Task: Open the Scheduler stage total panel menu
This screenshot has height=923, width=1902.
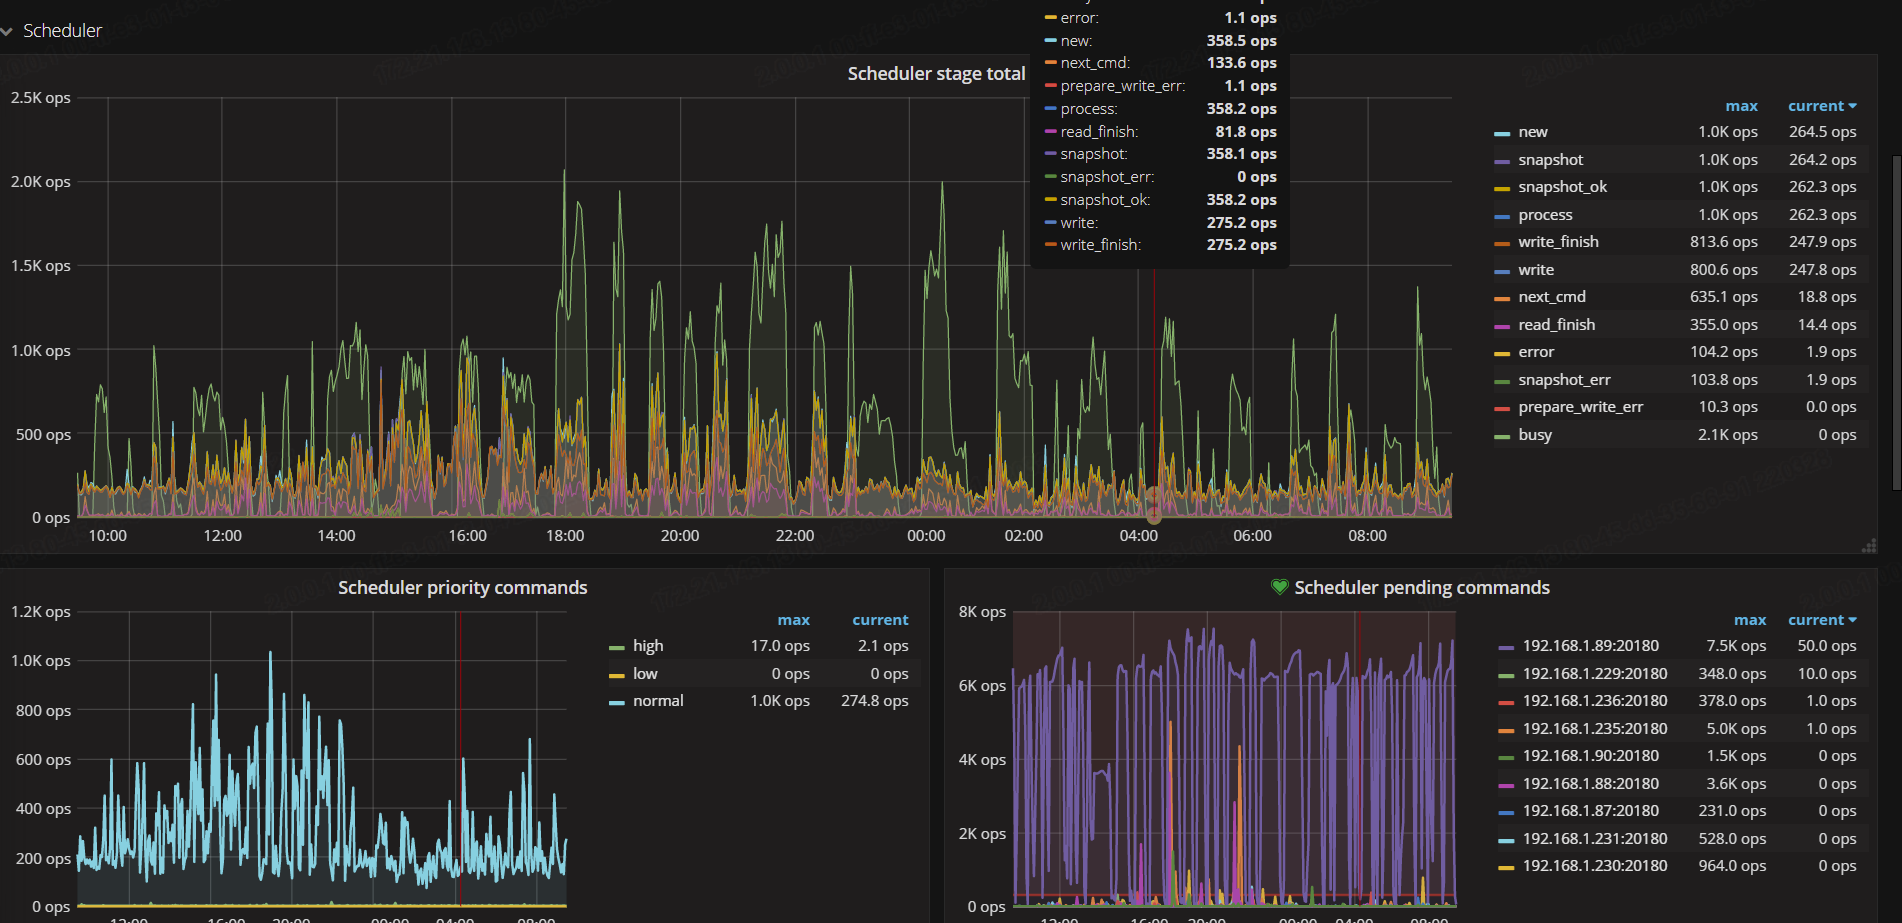Action: [x=936, y=74]
